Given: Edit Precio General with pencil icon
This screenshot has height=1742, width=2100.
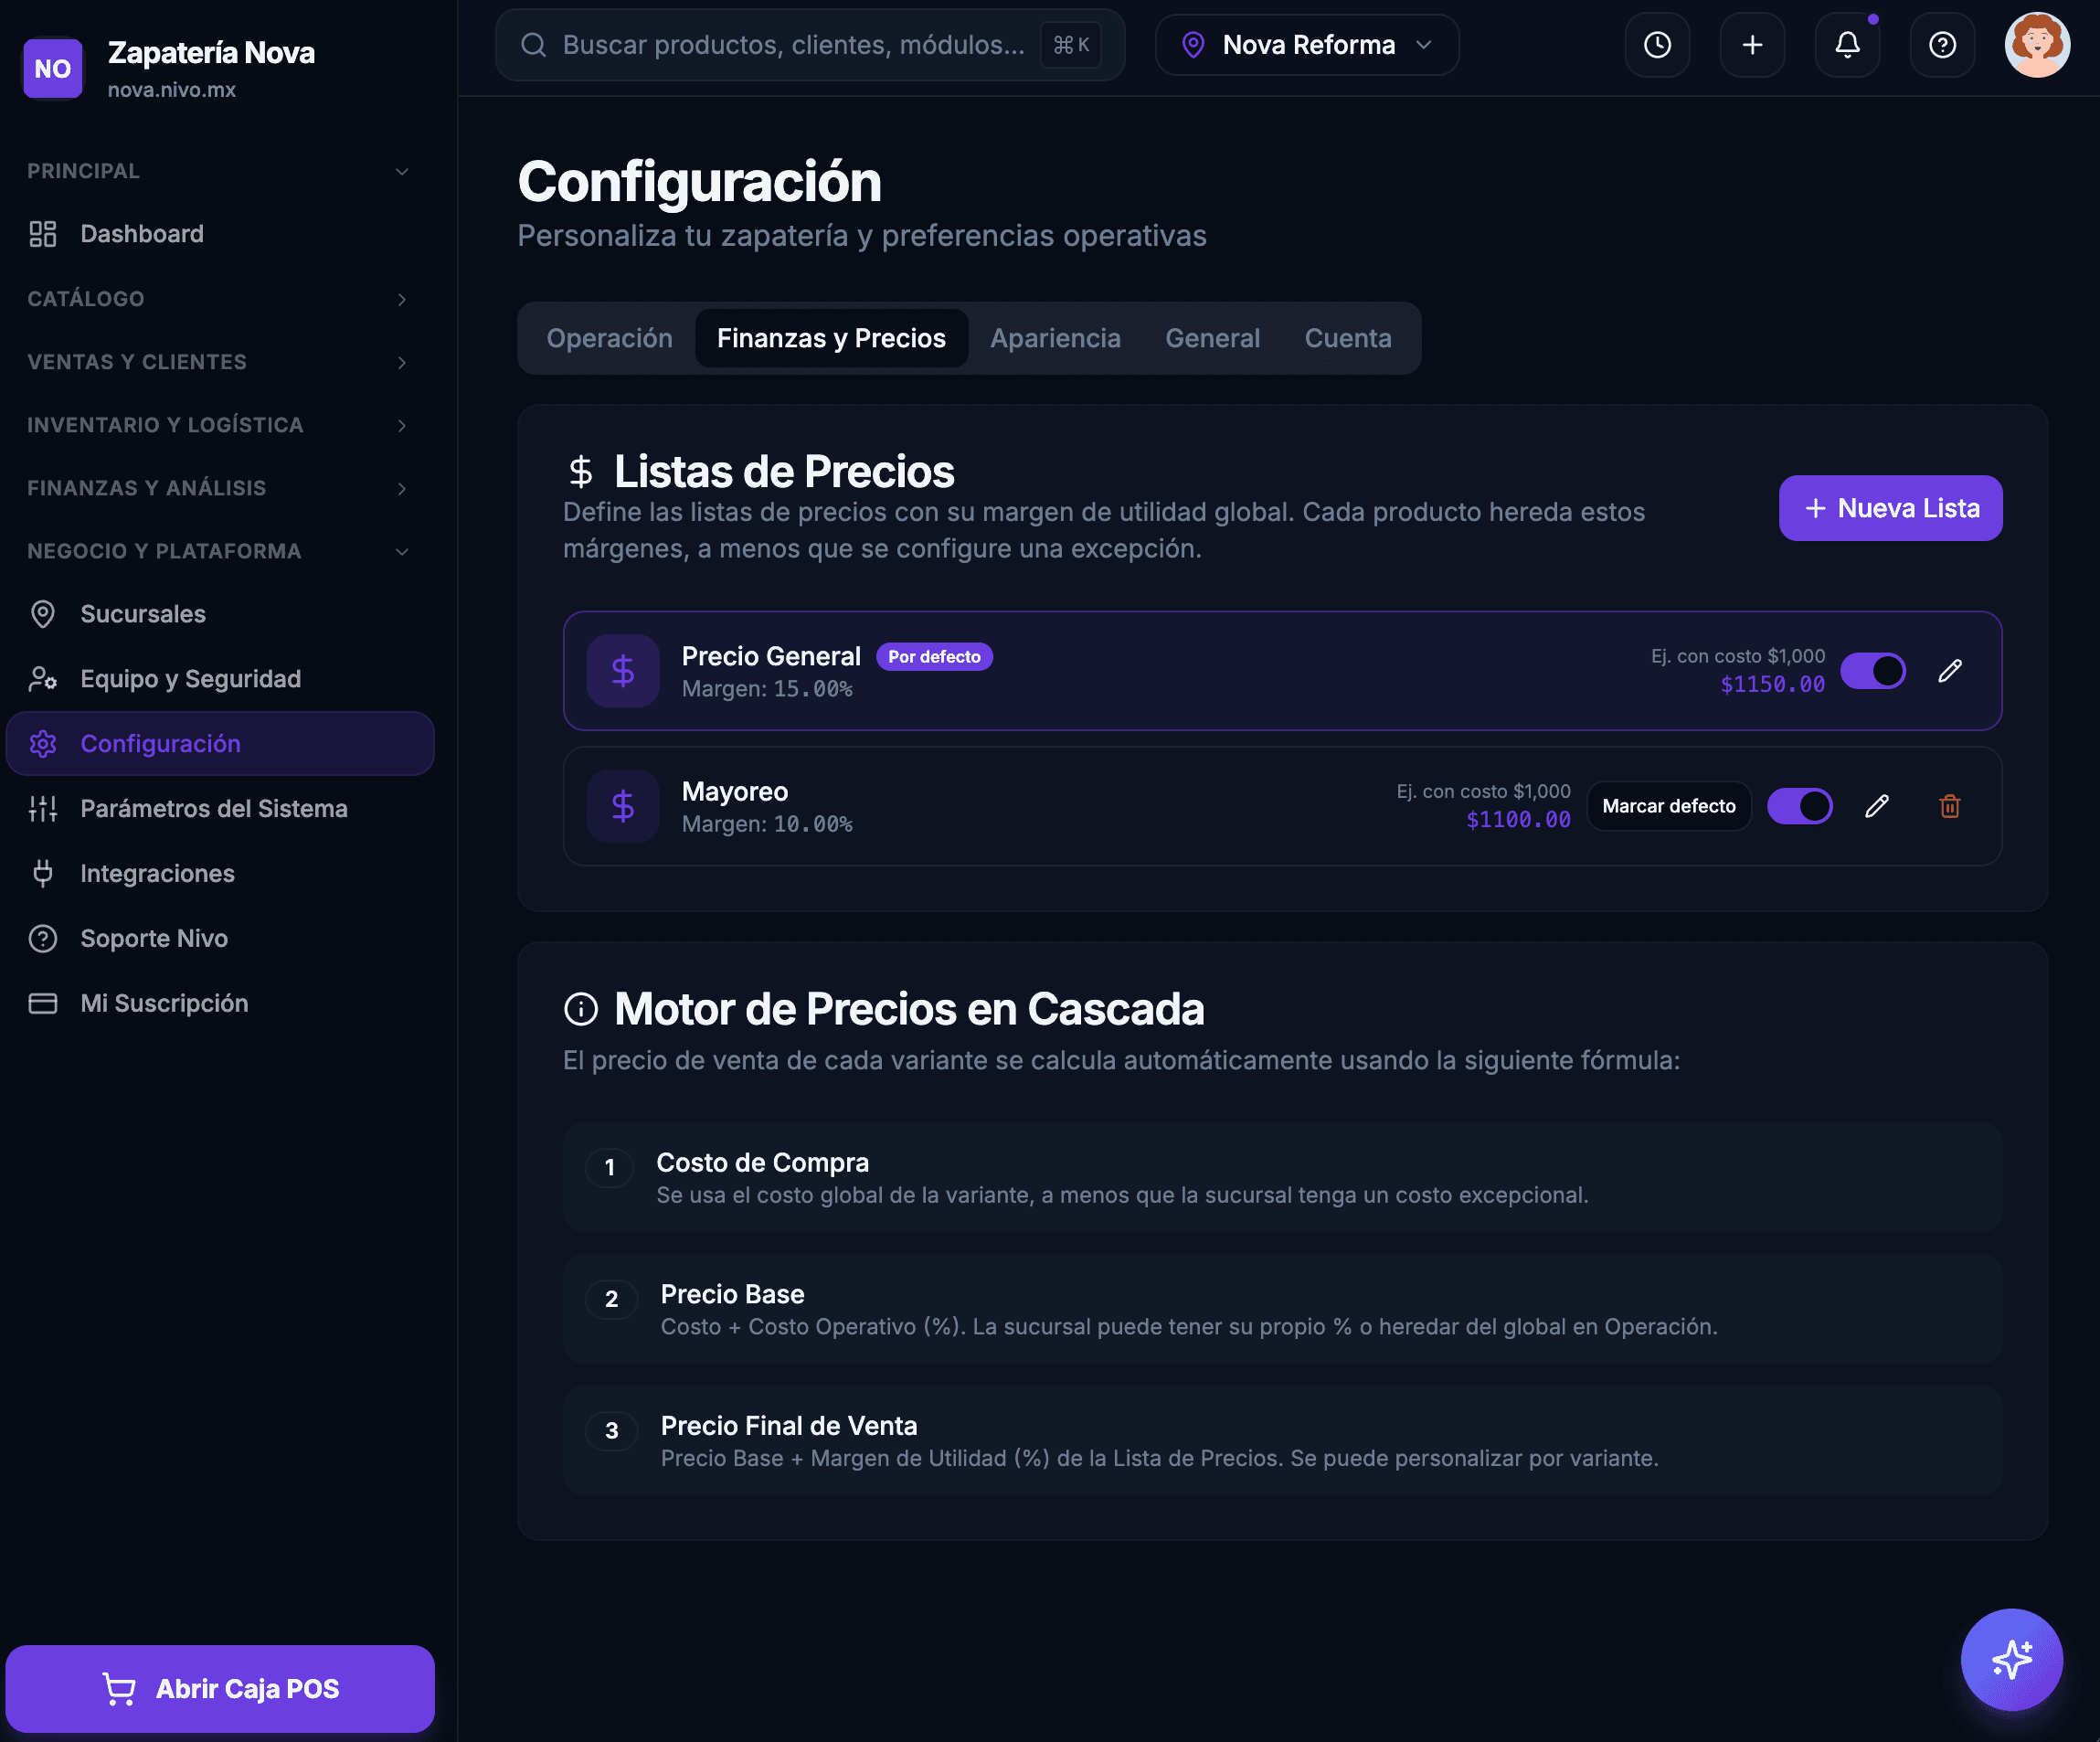Looking at the screenshot, I should click(x=1950, y=671).
